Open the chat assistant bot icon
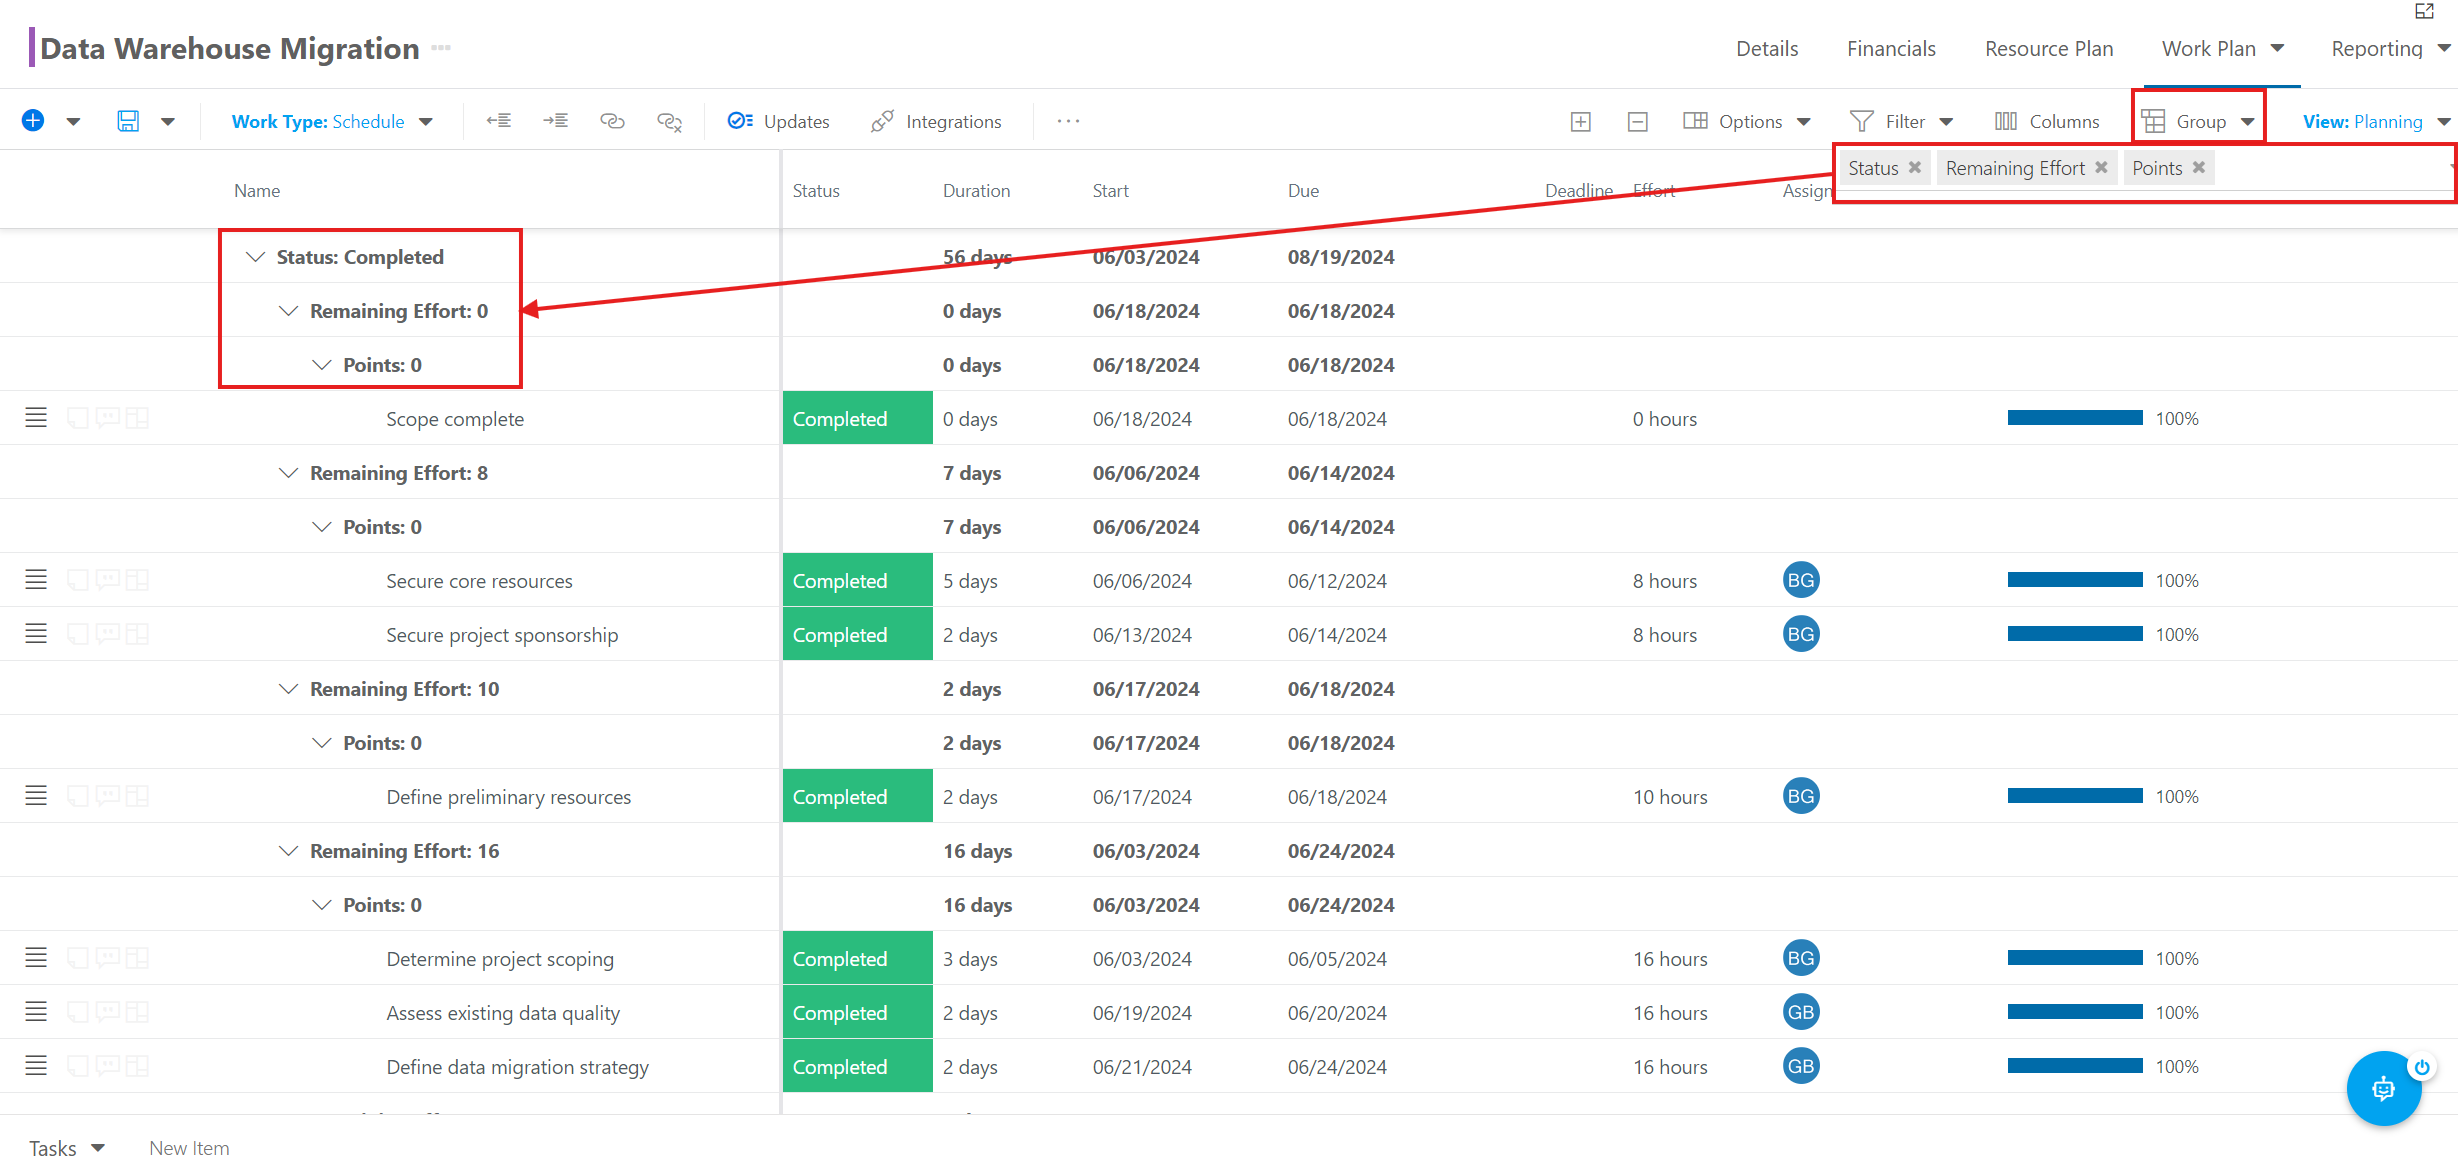Image resolution: width=2459 pixels, height=1168 pixels. coord(2383,1088)
